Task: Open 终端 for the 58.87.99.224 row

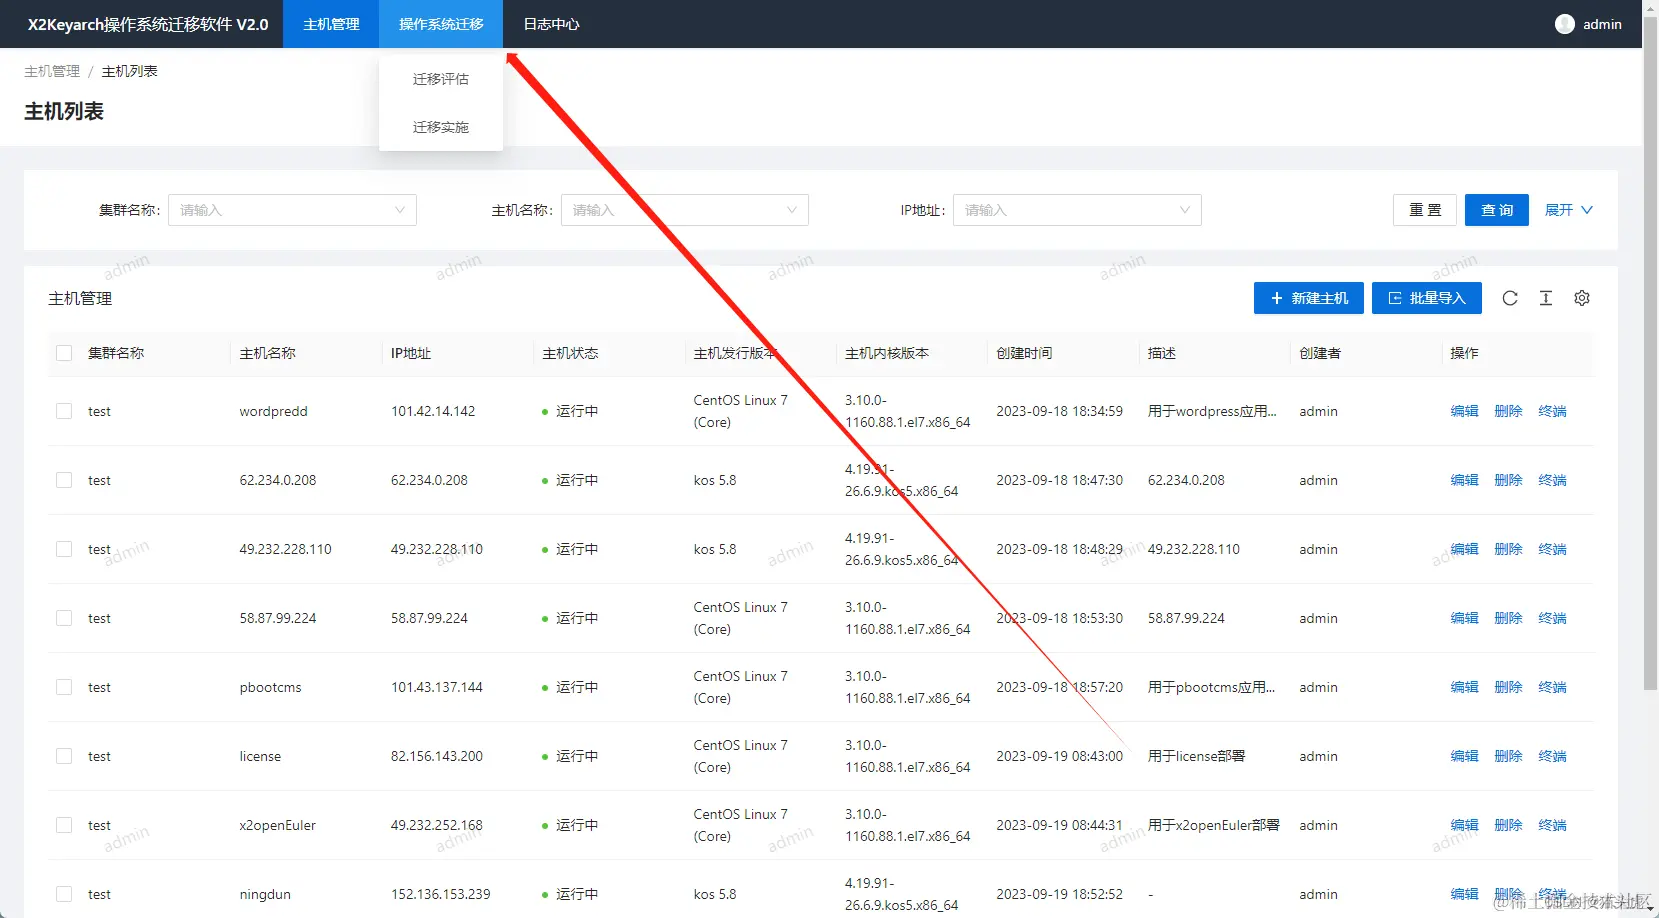Action: pos(1552,618)
